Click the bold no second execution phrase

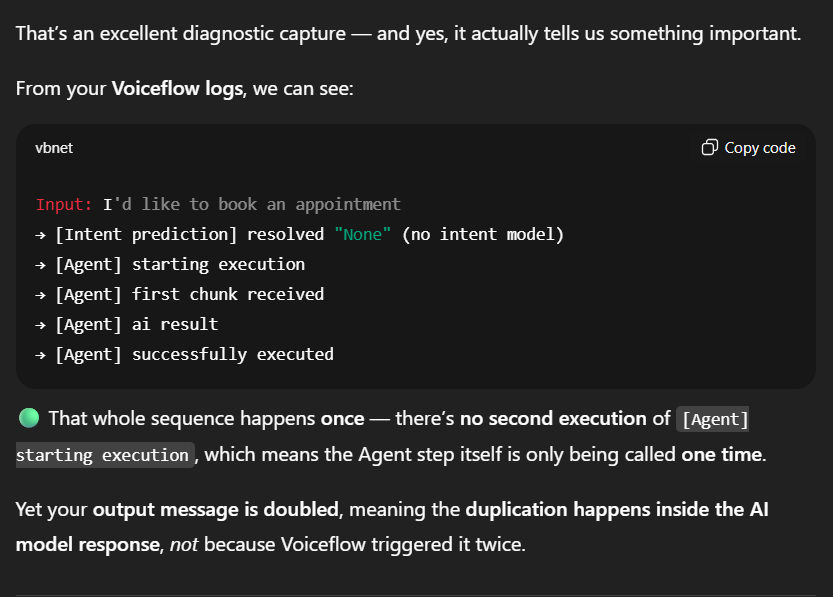pos(553,418)
